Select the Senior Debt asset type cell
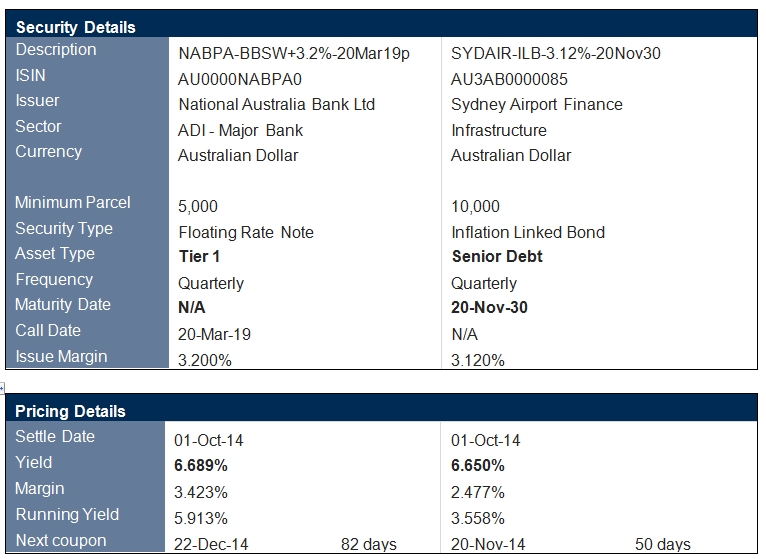The height and width of the screenshot is (559, 766). click(497, 257)
